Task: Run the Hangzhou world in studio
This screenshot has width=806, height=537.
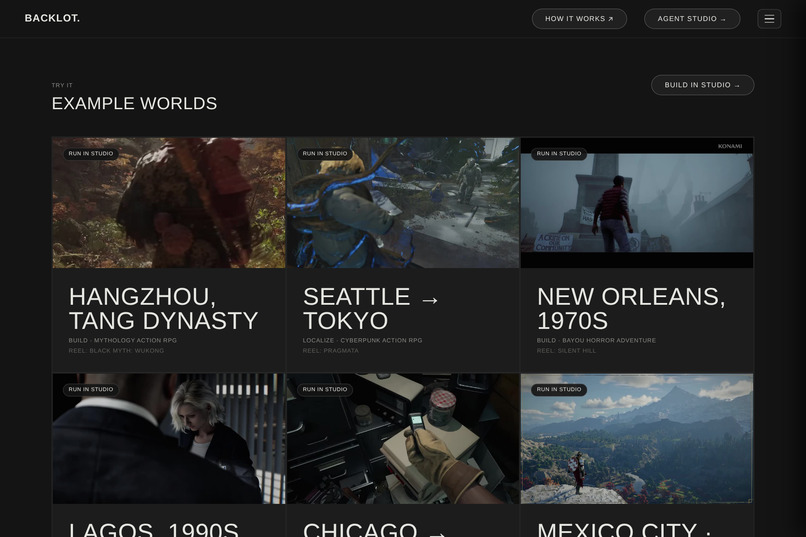Action: click(91, 154)
